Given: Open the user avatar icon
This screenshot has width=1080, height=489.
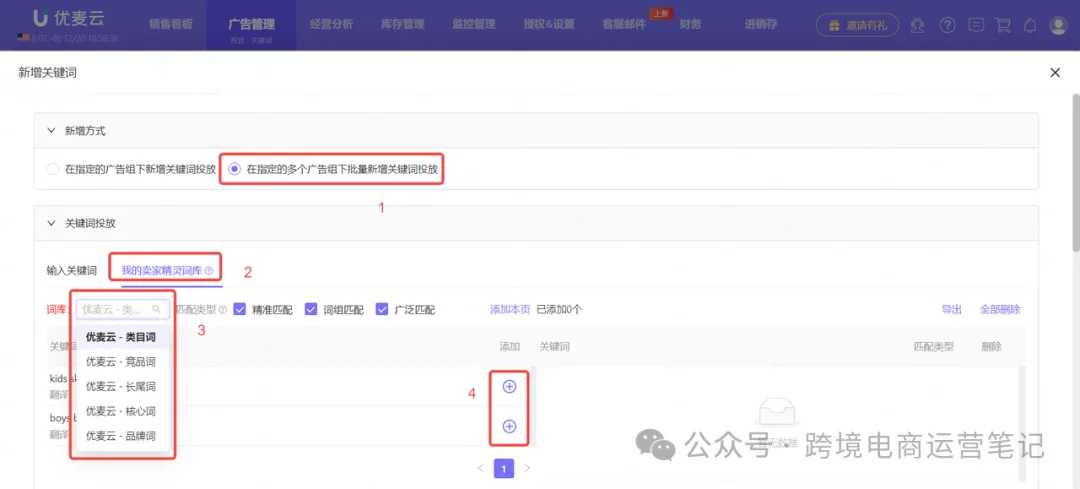Looking at the screenshot, I should (x=1058, y=25).
